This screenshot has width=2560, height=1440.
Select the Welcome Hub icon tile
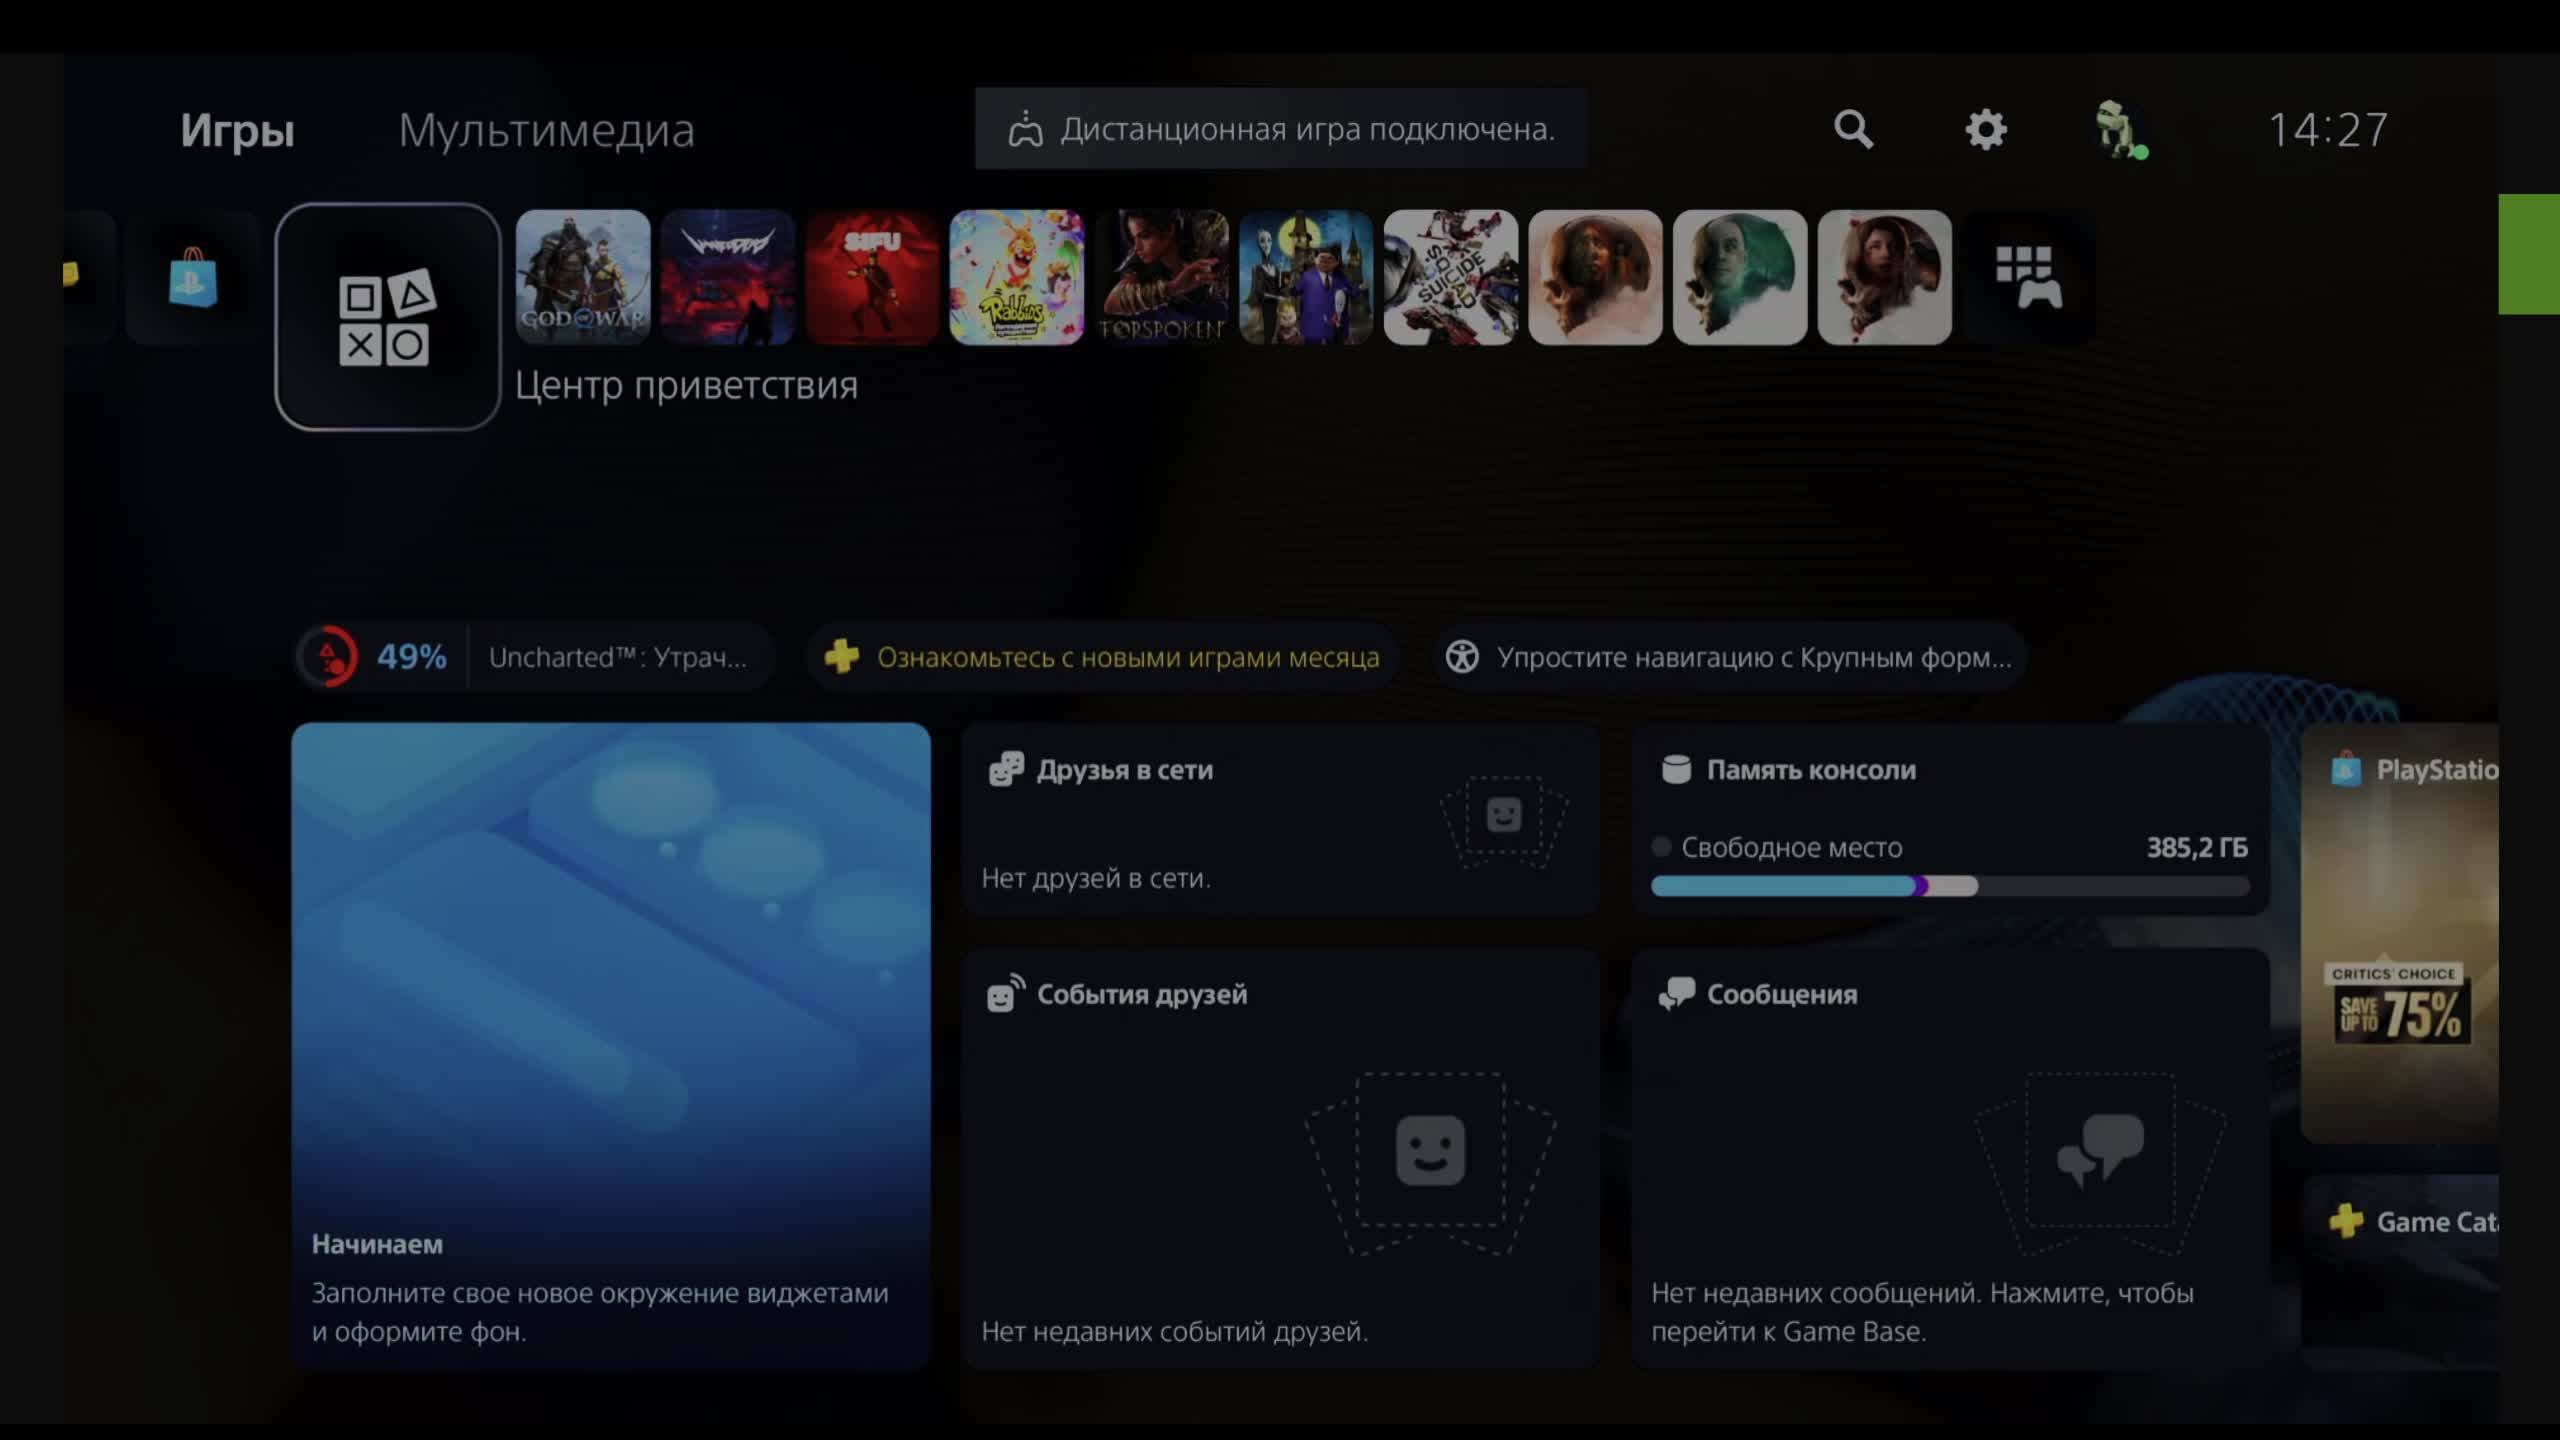pos(388,317)
